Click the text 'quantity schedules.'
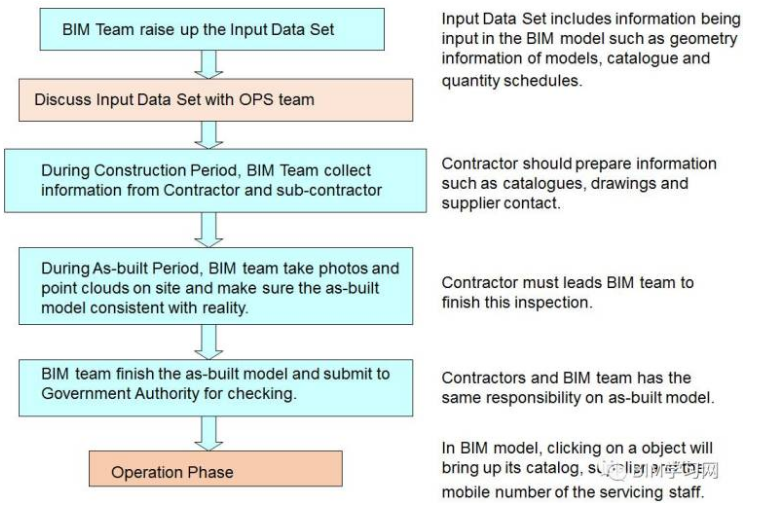The image size is (761, 514). click(512, 81)
